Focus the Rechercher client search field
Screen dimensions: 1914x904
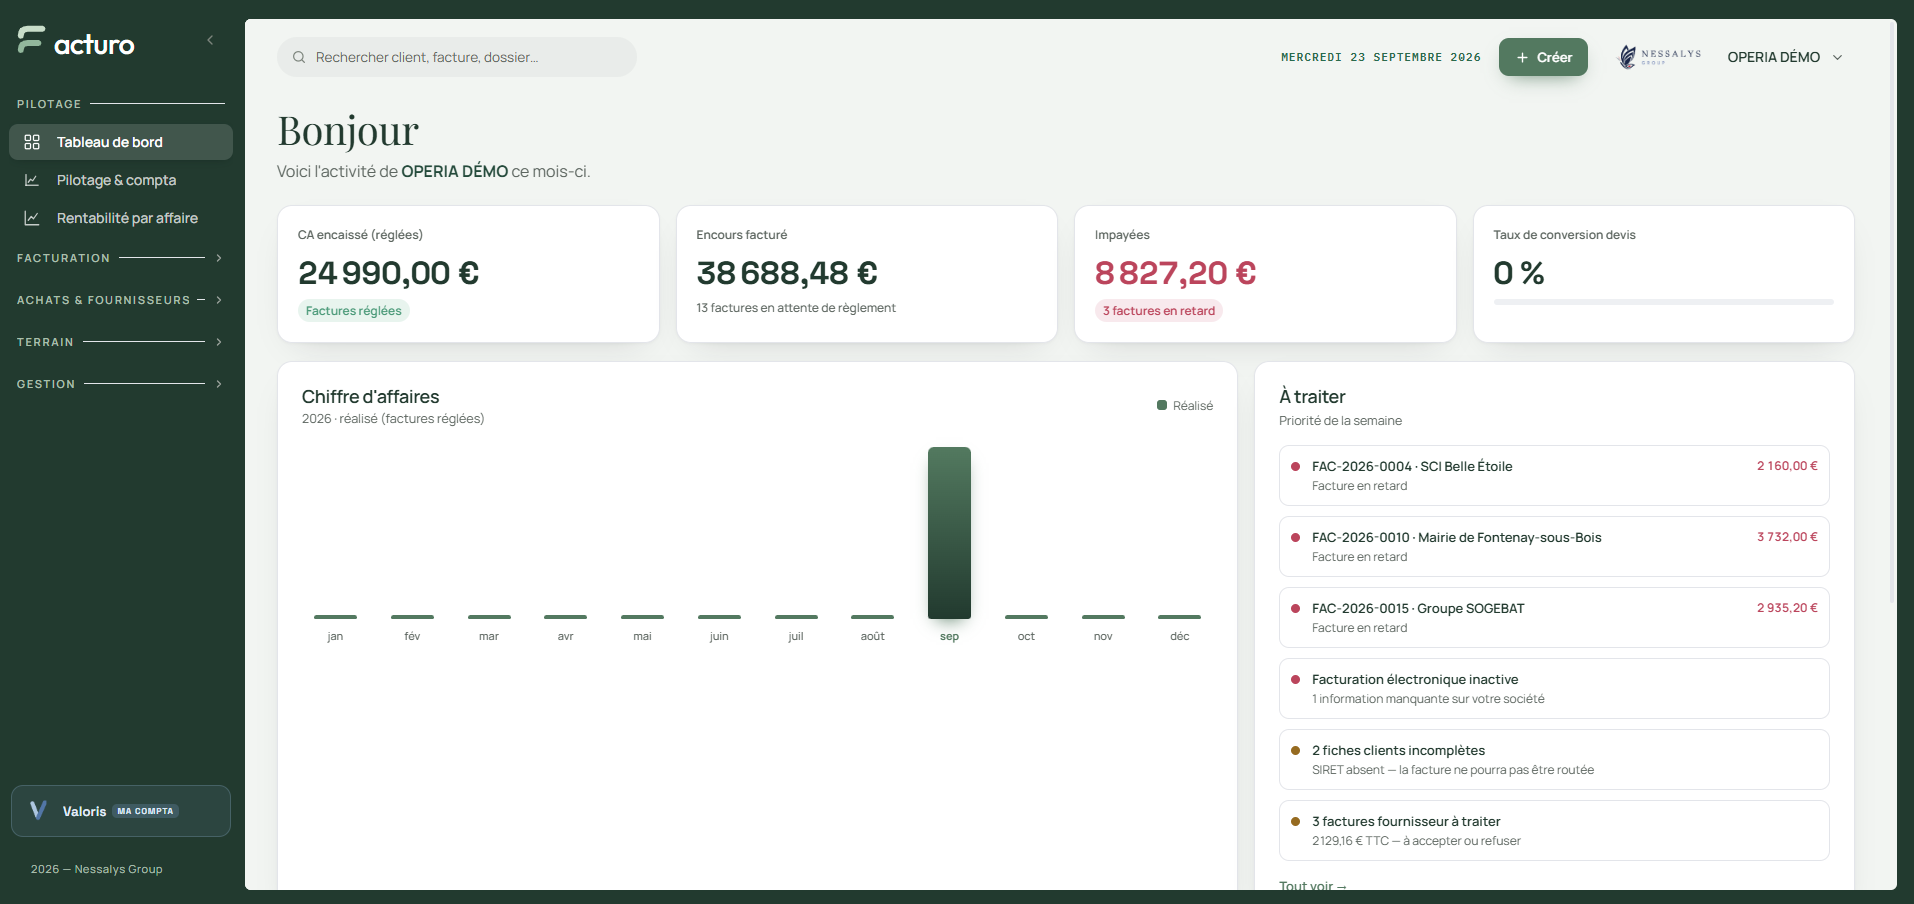pyautogui.click(x=457, y=57)
